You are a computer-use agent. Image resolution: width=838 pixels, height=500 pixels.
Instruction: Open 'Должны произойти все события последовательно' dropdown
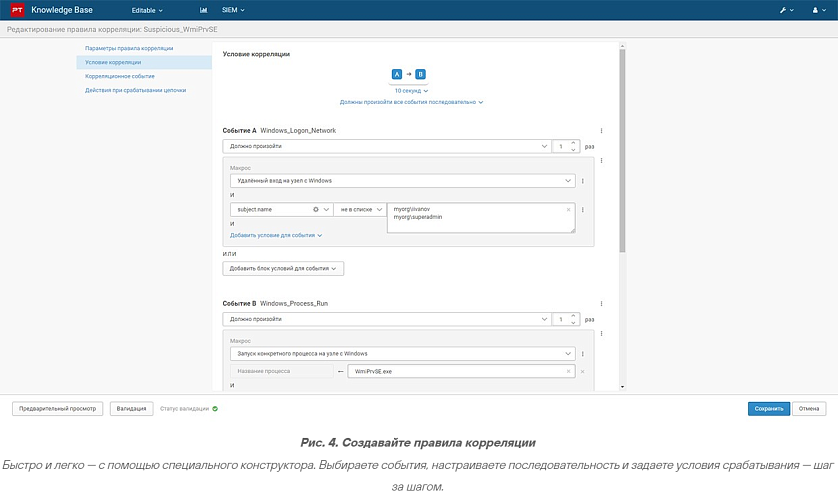point(411,102)
